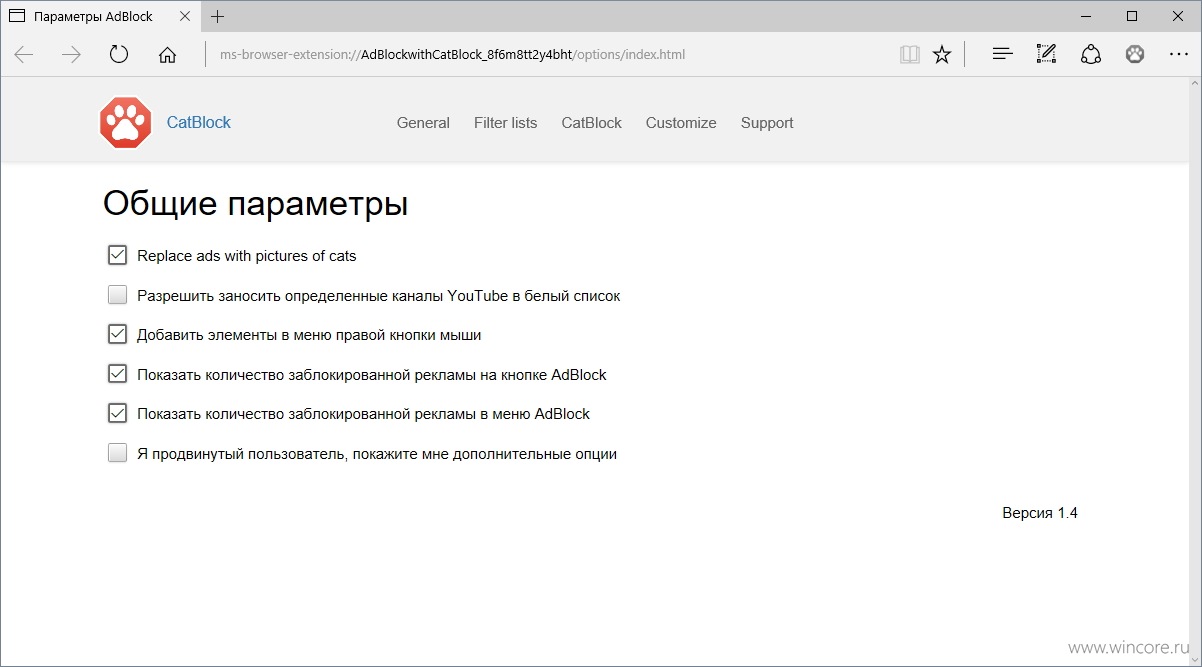
Task: Enable whitelisting YouTube channels checkbox
Action: click(118, 295)
